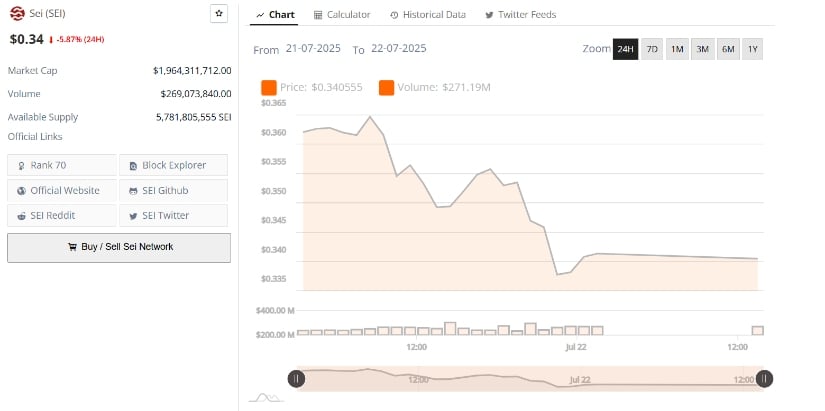825x411 pixels.
Task: Click the Rank 70 button
Action: pos(62,165)
